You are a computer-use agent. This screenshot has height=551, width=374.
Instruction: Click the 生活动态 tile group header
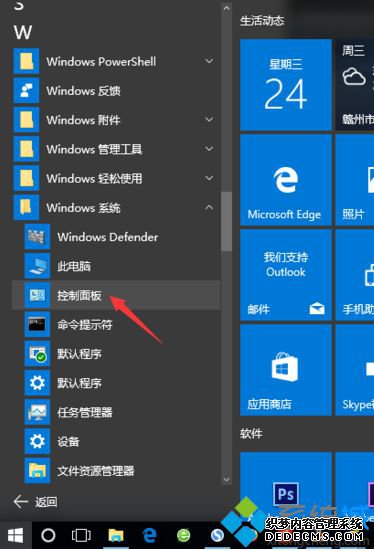pos(262,21)
